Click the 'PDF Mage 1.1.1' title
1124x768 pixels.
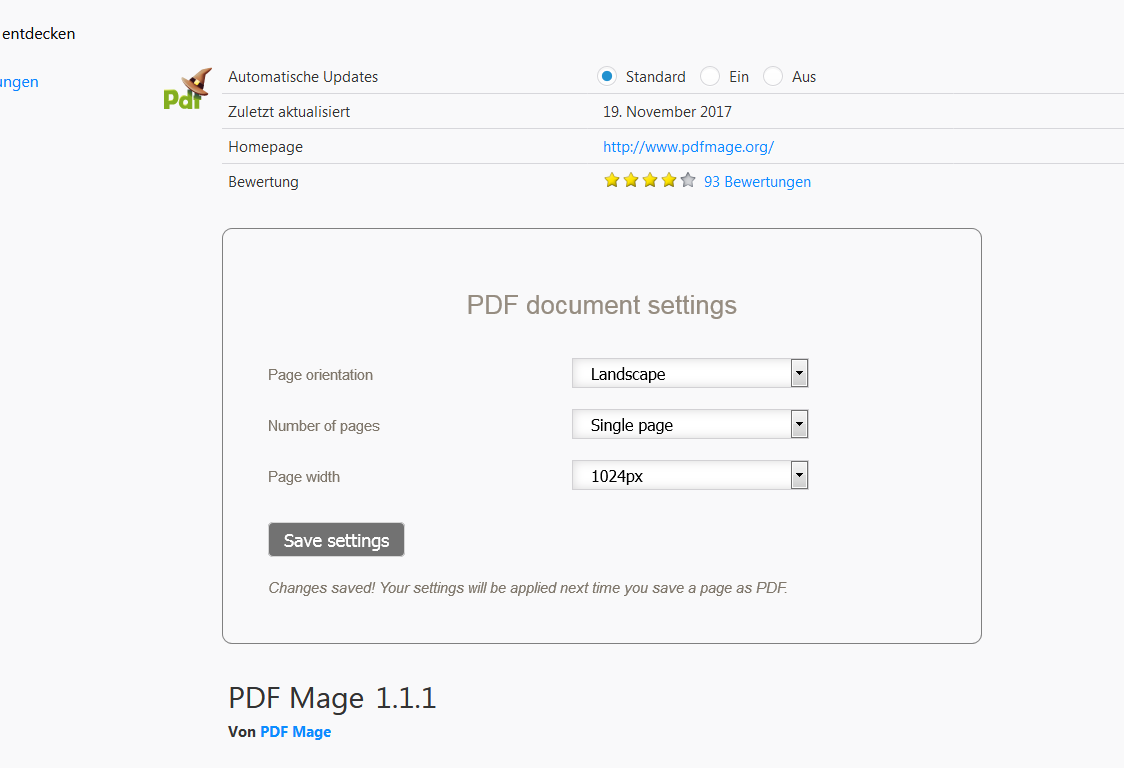tap(332, 698)
